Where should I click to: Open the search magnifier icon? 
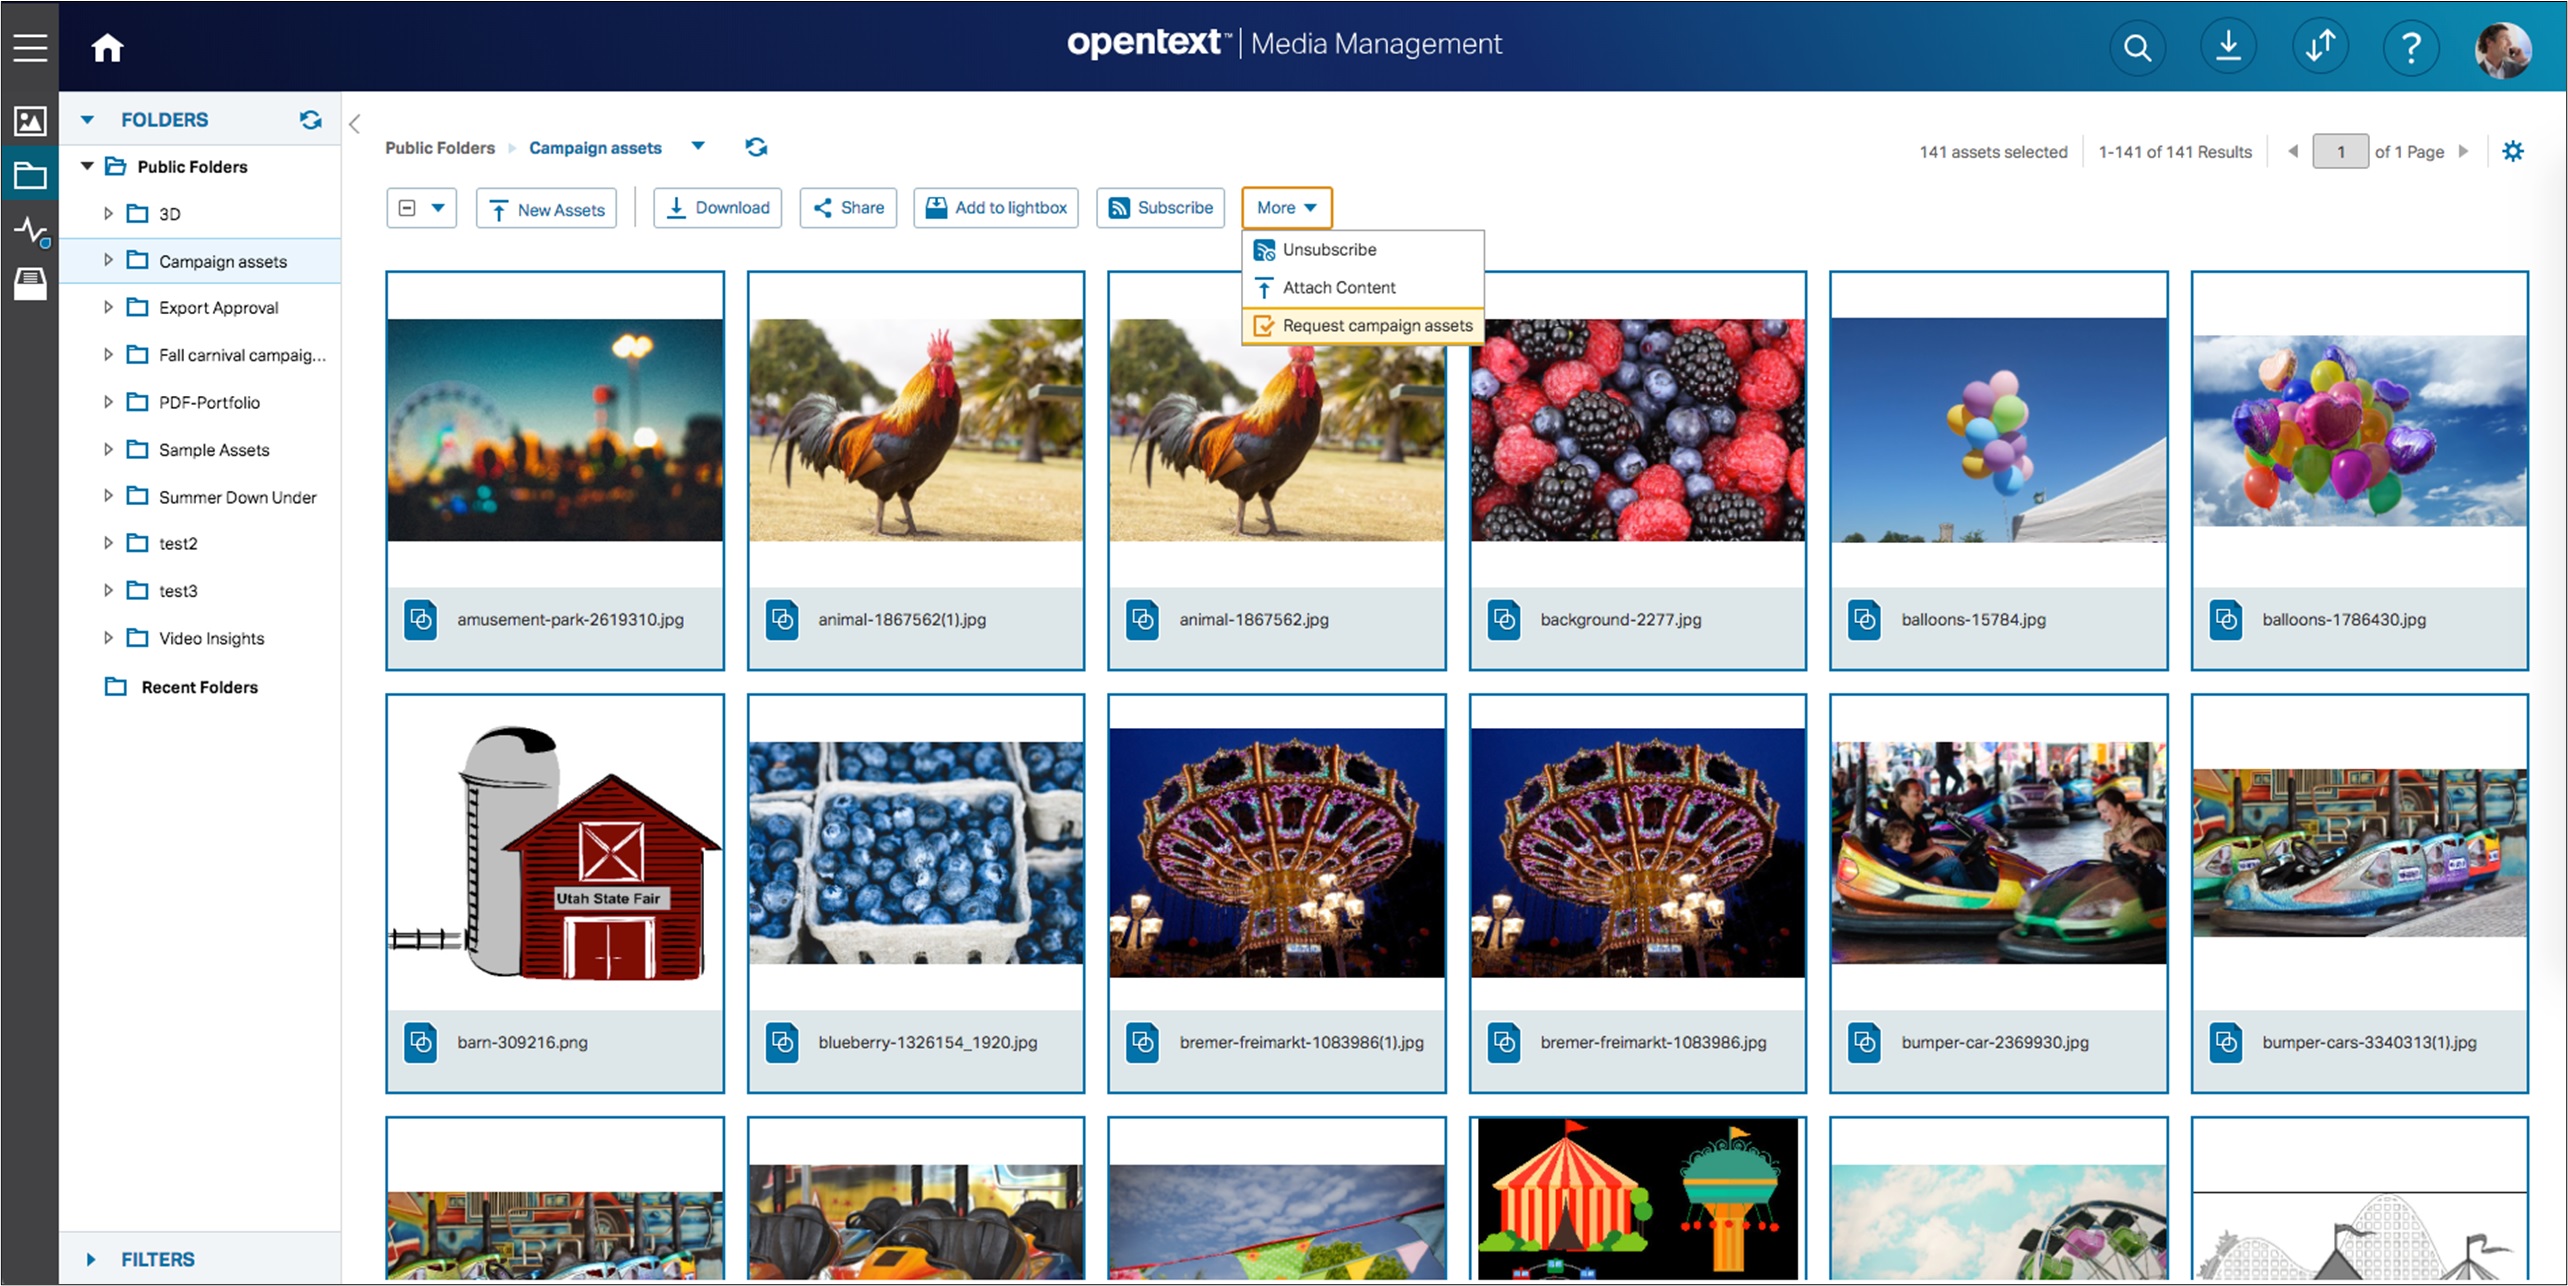(2137, 47)
